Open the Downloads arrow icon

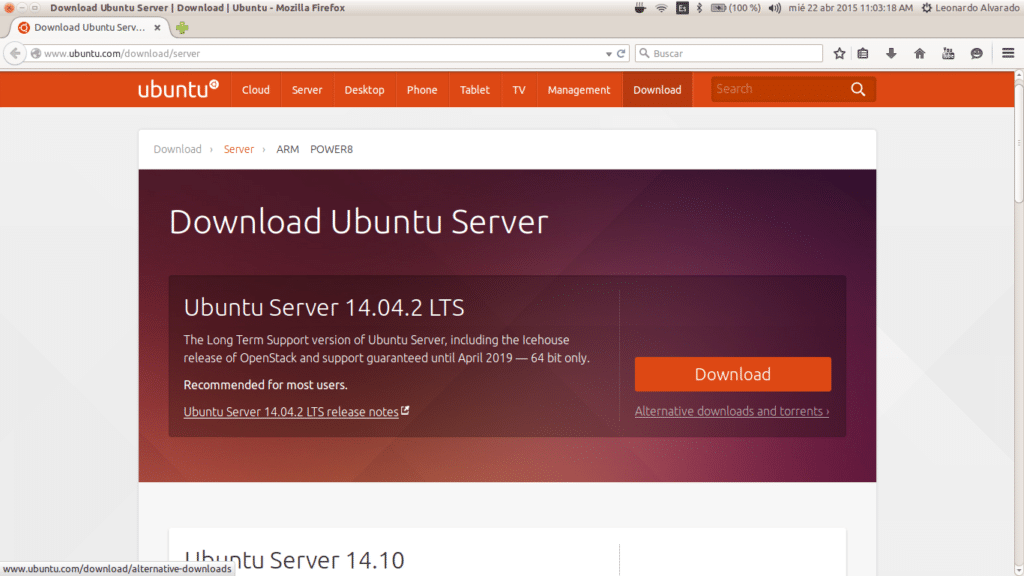coord(891,54)
